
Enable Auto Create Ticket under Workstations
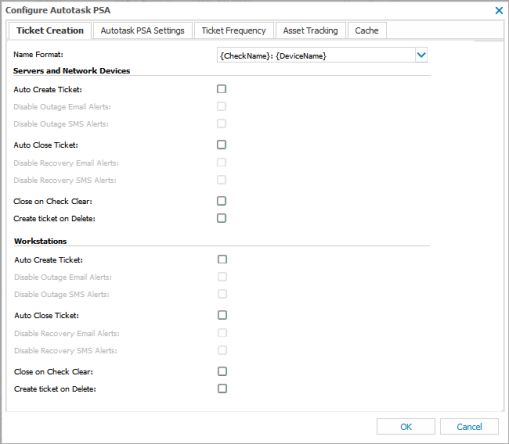click(222, 259)
